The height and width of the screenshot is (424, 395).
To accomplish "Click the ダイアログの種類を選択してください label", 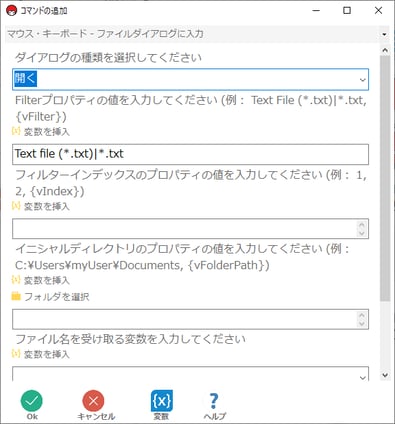I will (108, 58).
